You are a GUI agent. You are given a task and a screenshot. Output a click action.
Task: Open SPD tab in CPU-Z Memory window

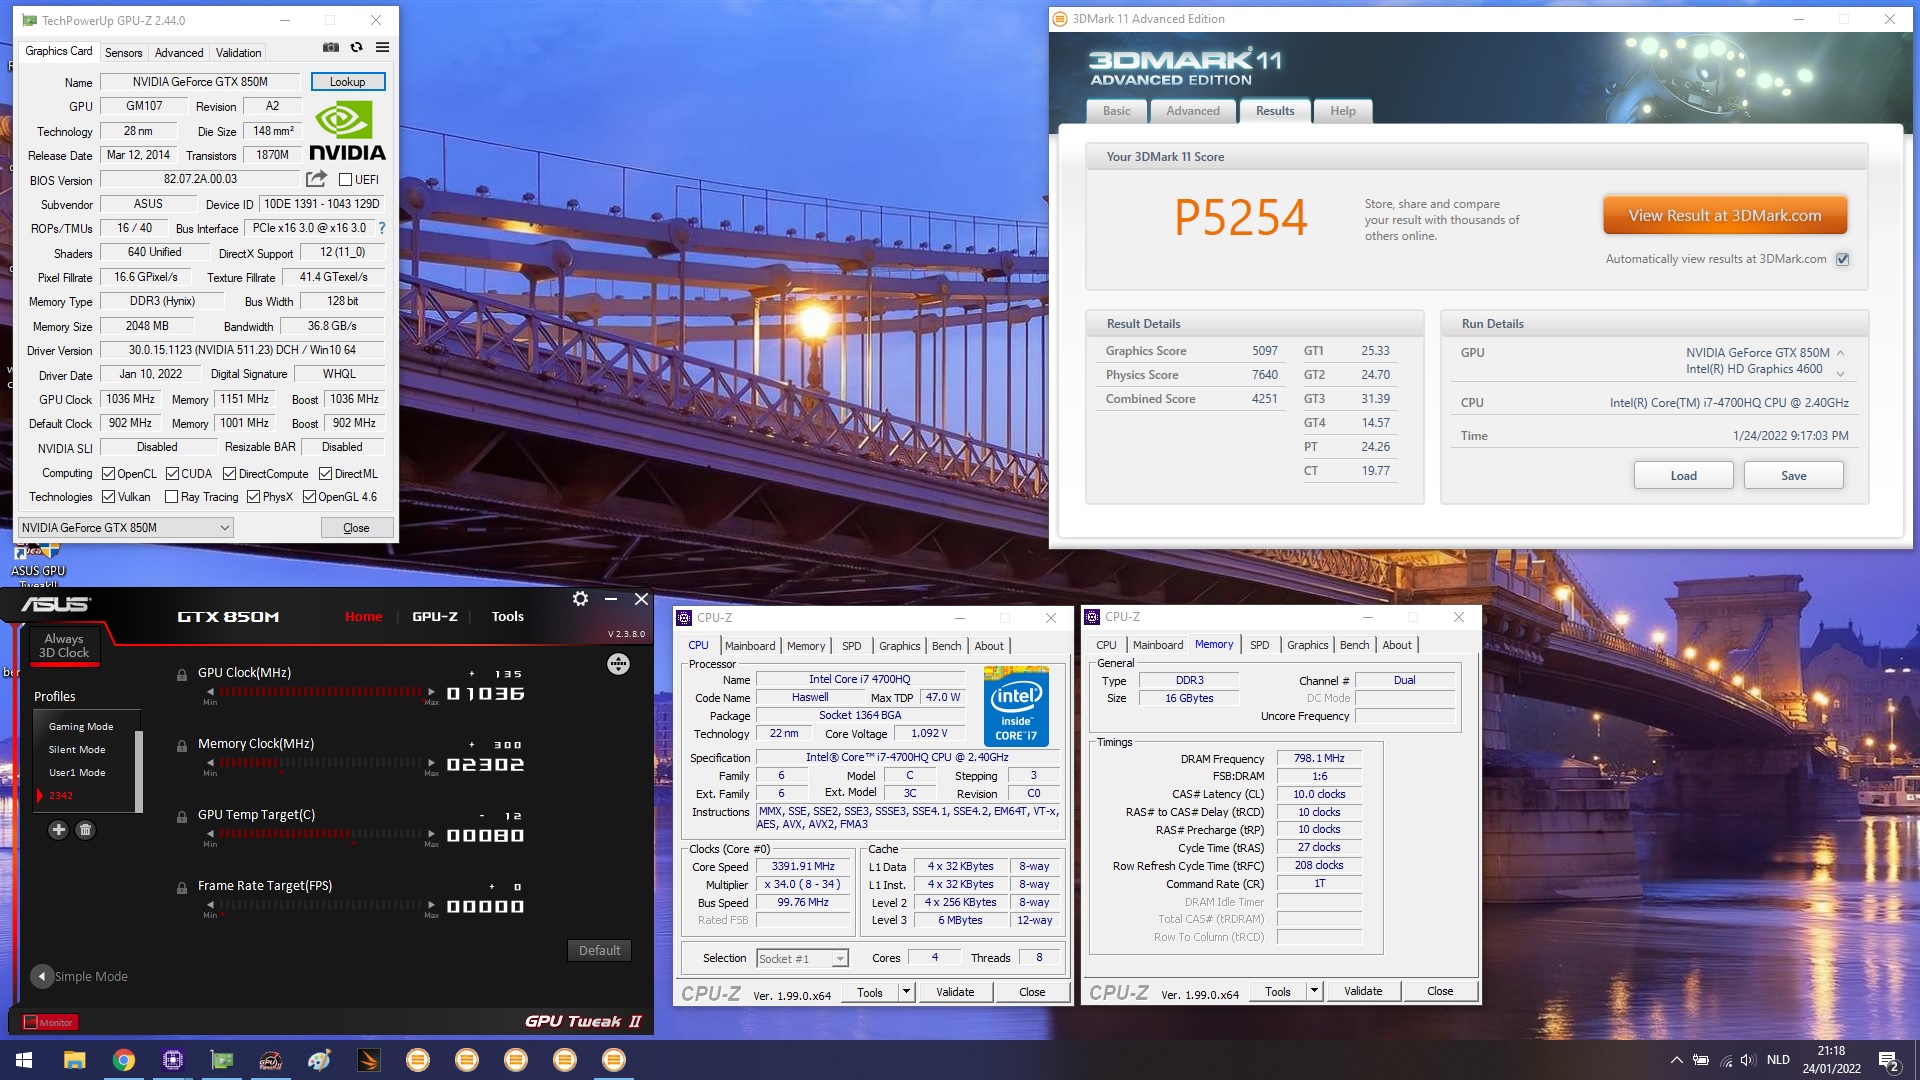click(1259, 645)
